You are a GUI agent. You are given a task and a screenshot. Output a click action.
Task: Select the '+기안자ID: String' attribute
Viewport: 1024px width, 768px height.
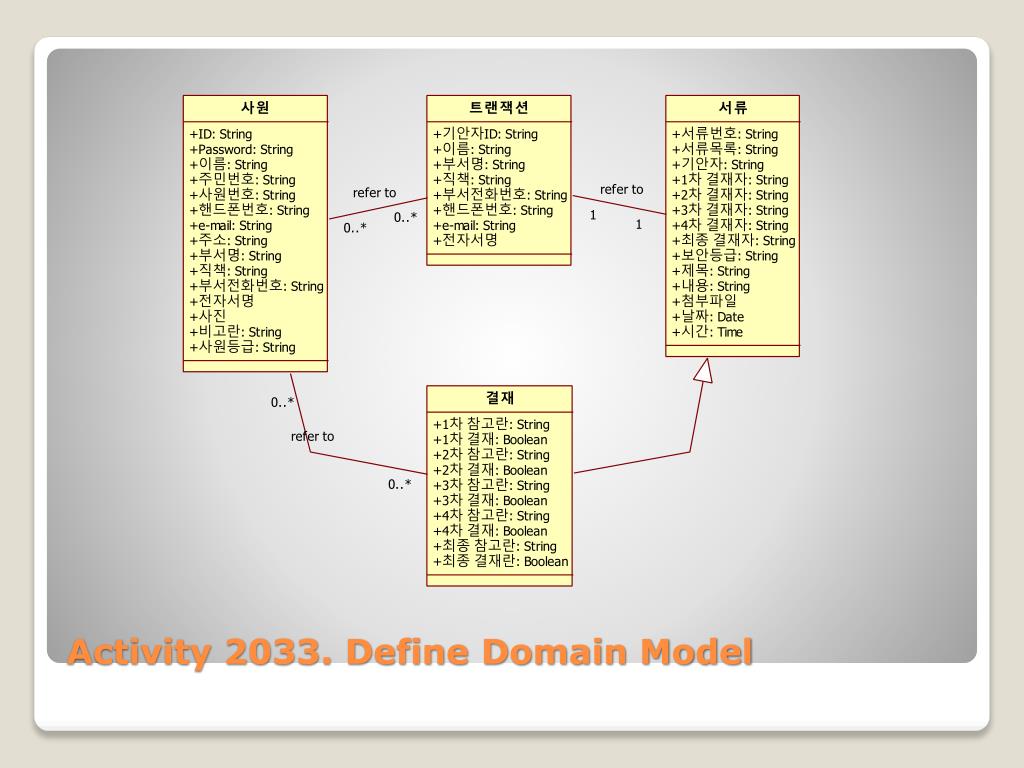[x=485, y=134]
